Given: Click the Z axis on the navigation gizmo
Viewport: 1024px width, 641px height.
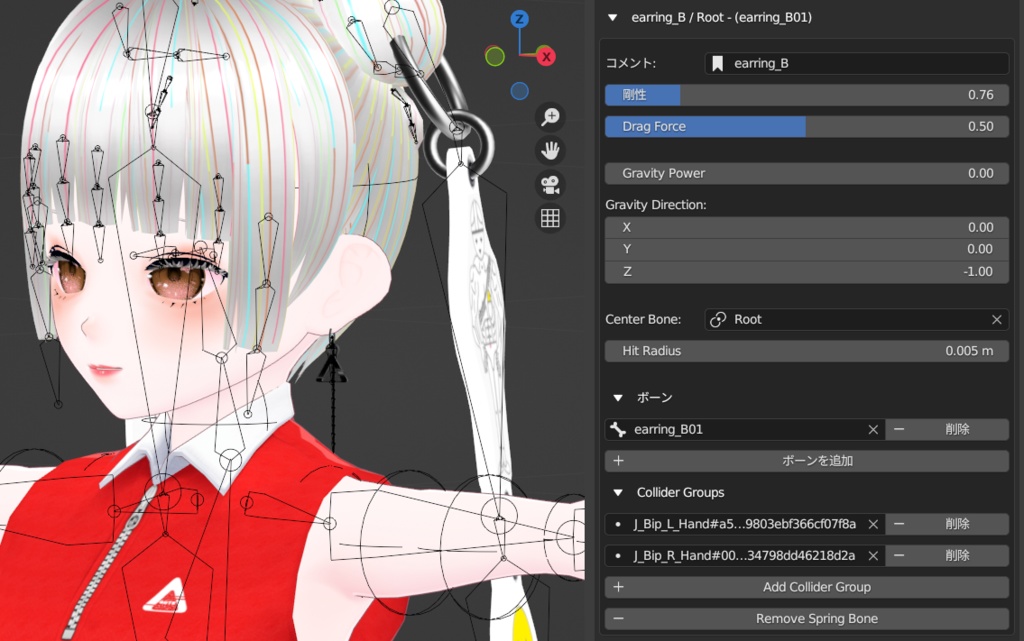Looking at the screenshot, I should pos(518,18).
